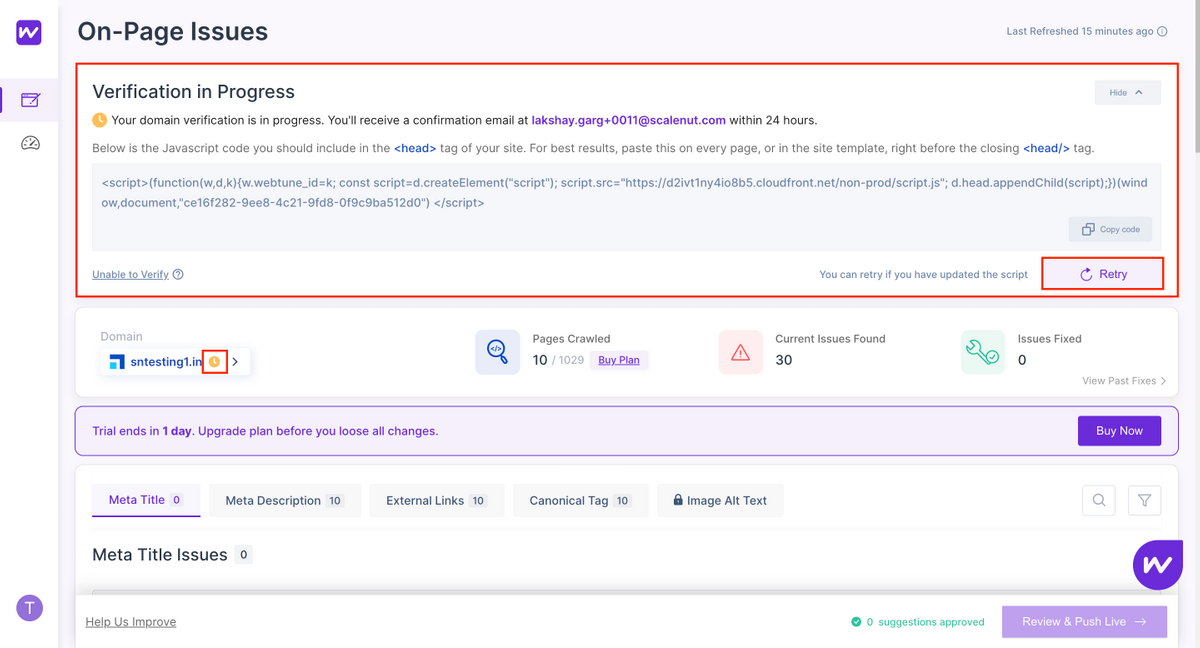This screenshot has height=648, width=1200.
Task: Copy the script with Copy code
Action: point(1110,229)
